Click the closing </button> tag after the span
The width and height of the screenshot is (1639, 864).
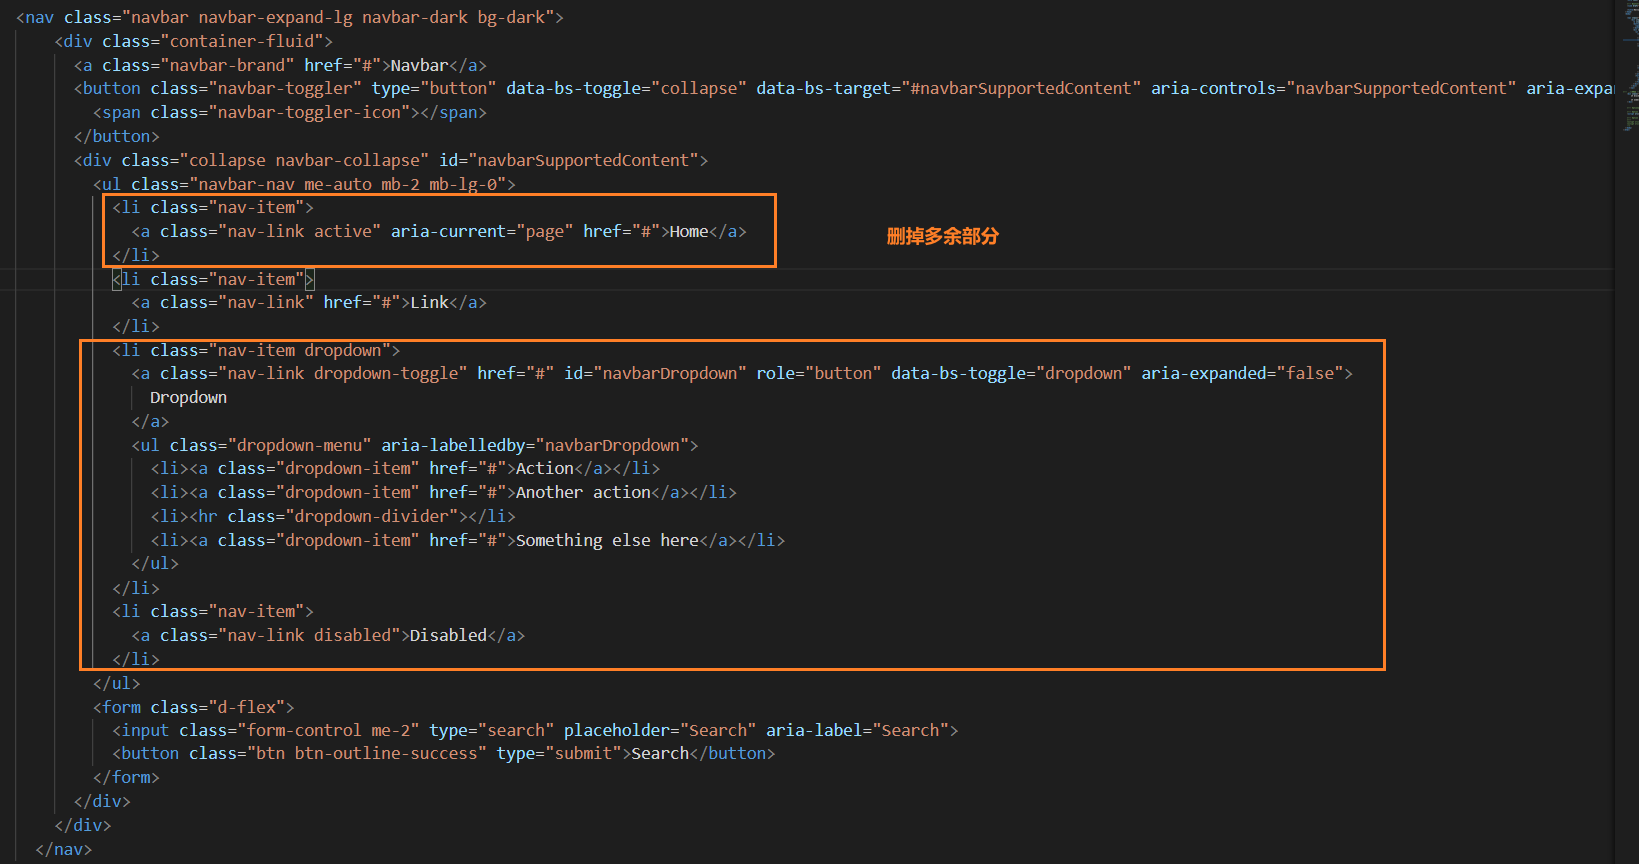(117, 136)
